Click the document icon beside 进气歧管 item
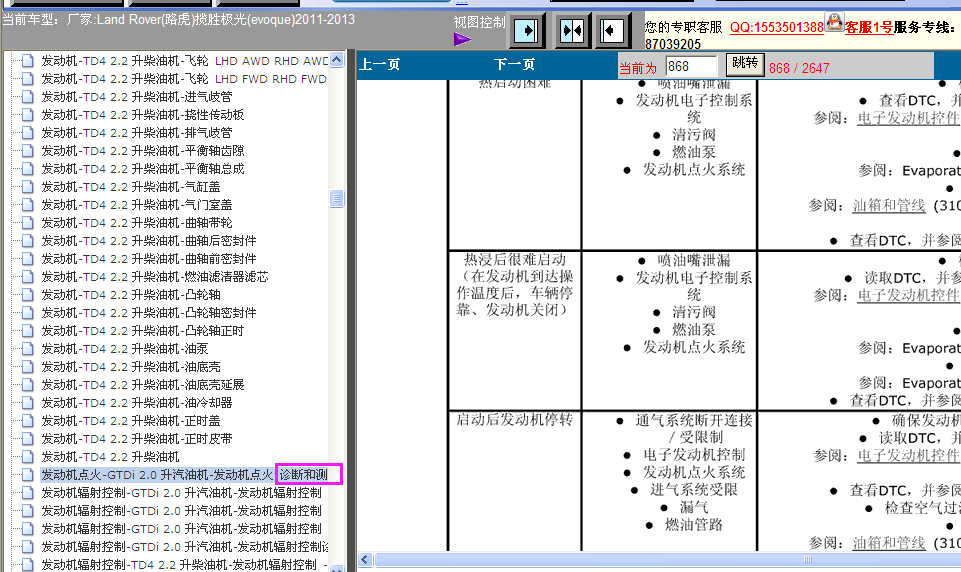 [x=28, y=97]
